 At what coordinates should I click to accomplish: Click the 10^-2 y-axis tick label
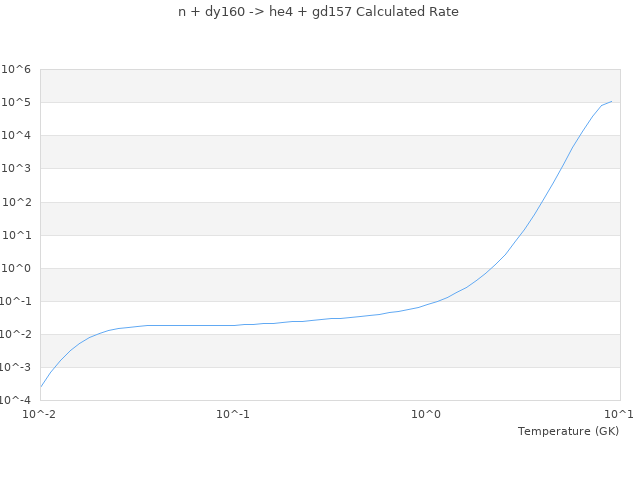point(16,334)
